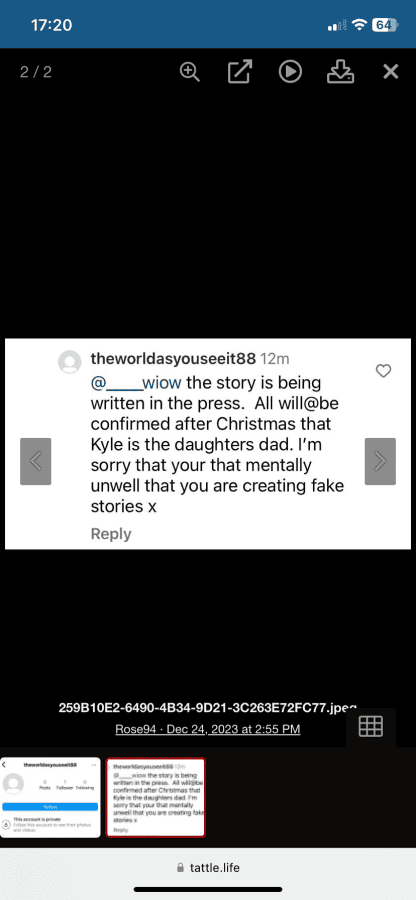Screen dimensions: 416x900
Task: Open image in new window icon
Action: tap(239, 72)
